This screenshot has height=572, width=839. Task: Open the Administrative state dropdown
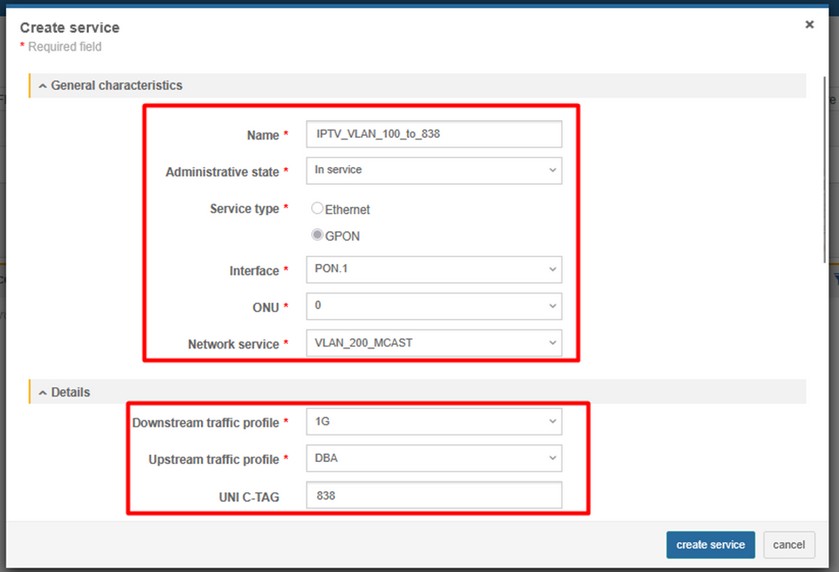click(434, 171)
